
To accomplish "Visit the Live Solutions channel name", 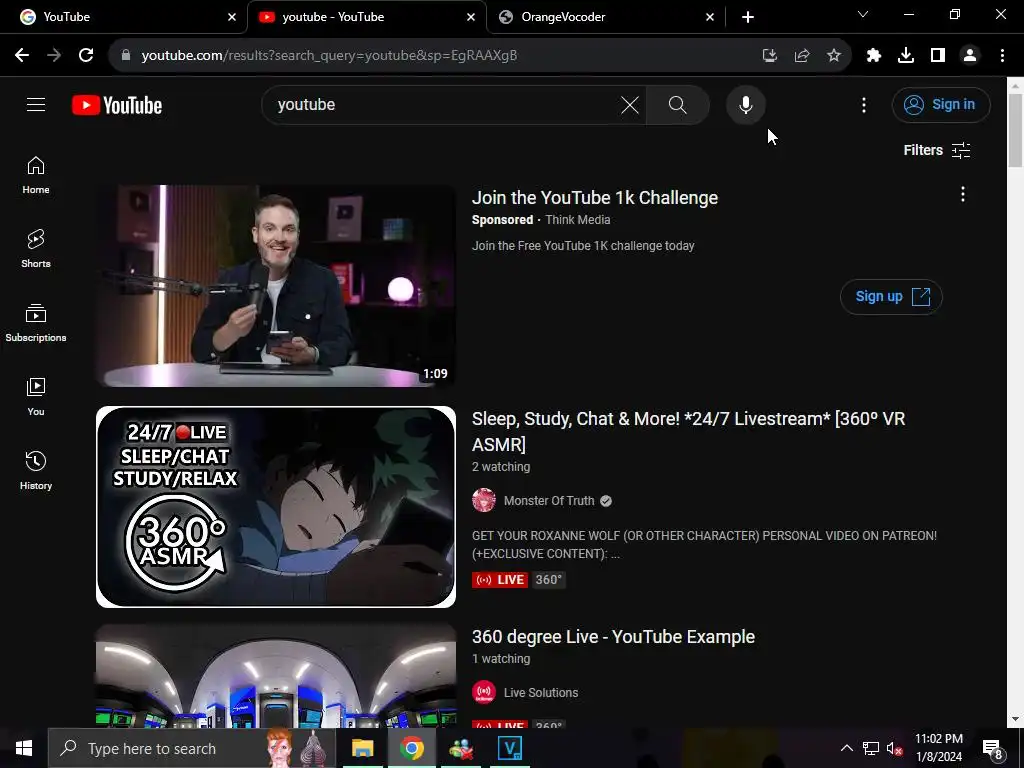I will click(x=541, y=693).
